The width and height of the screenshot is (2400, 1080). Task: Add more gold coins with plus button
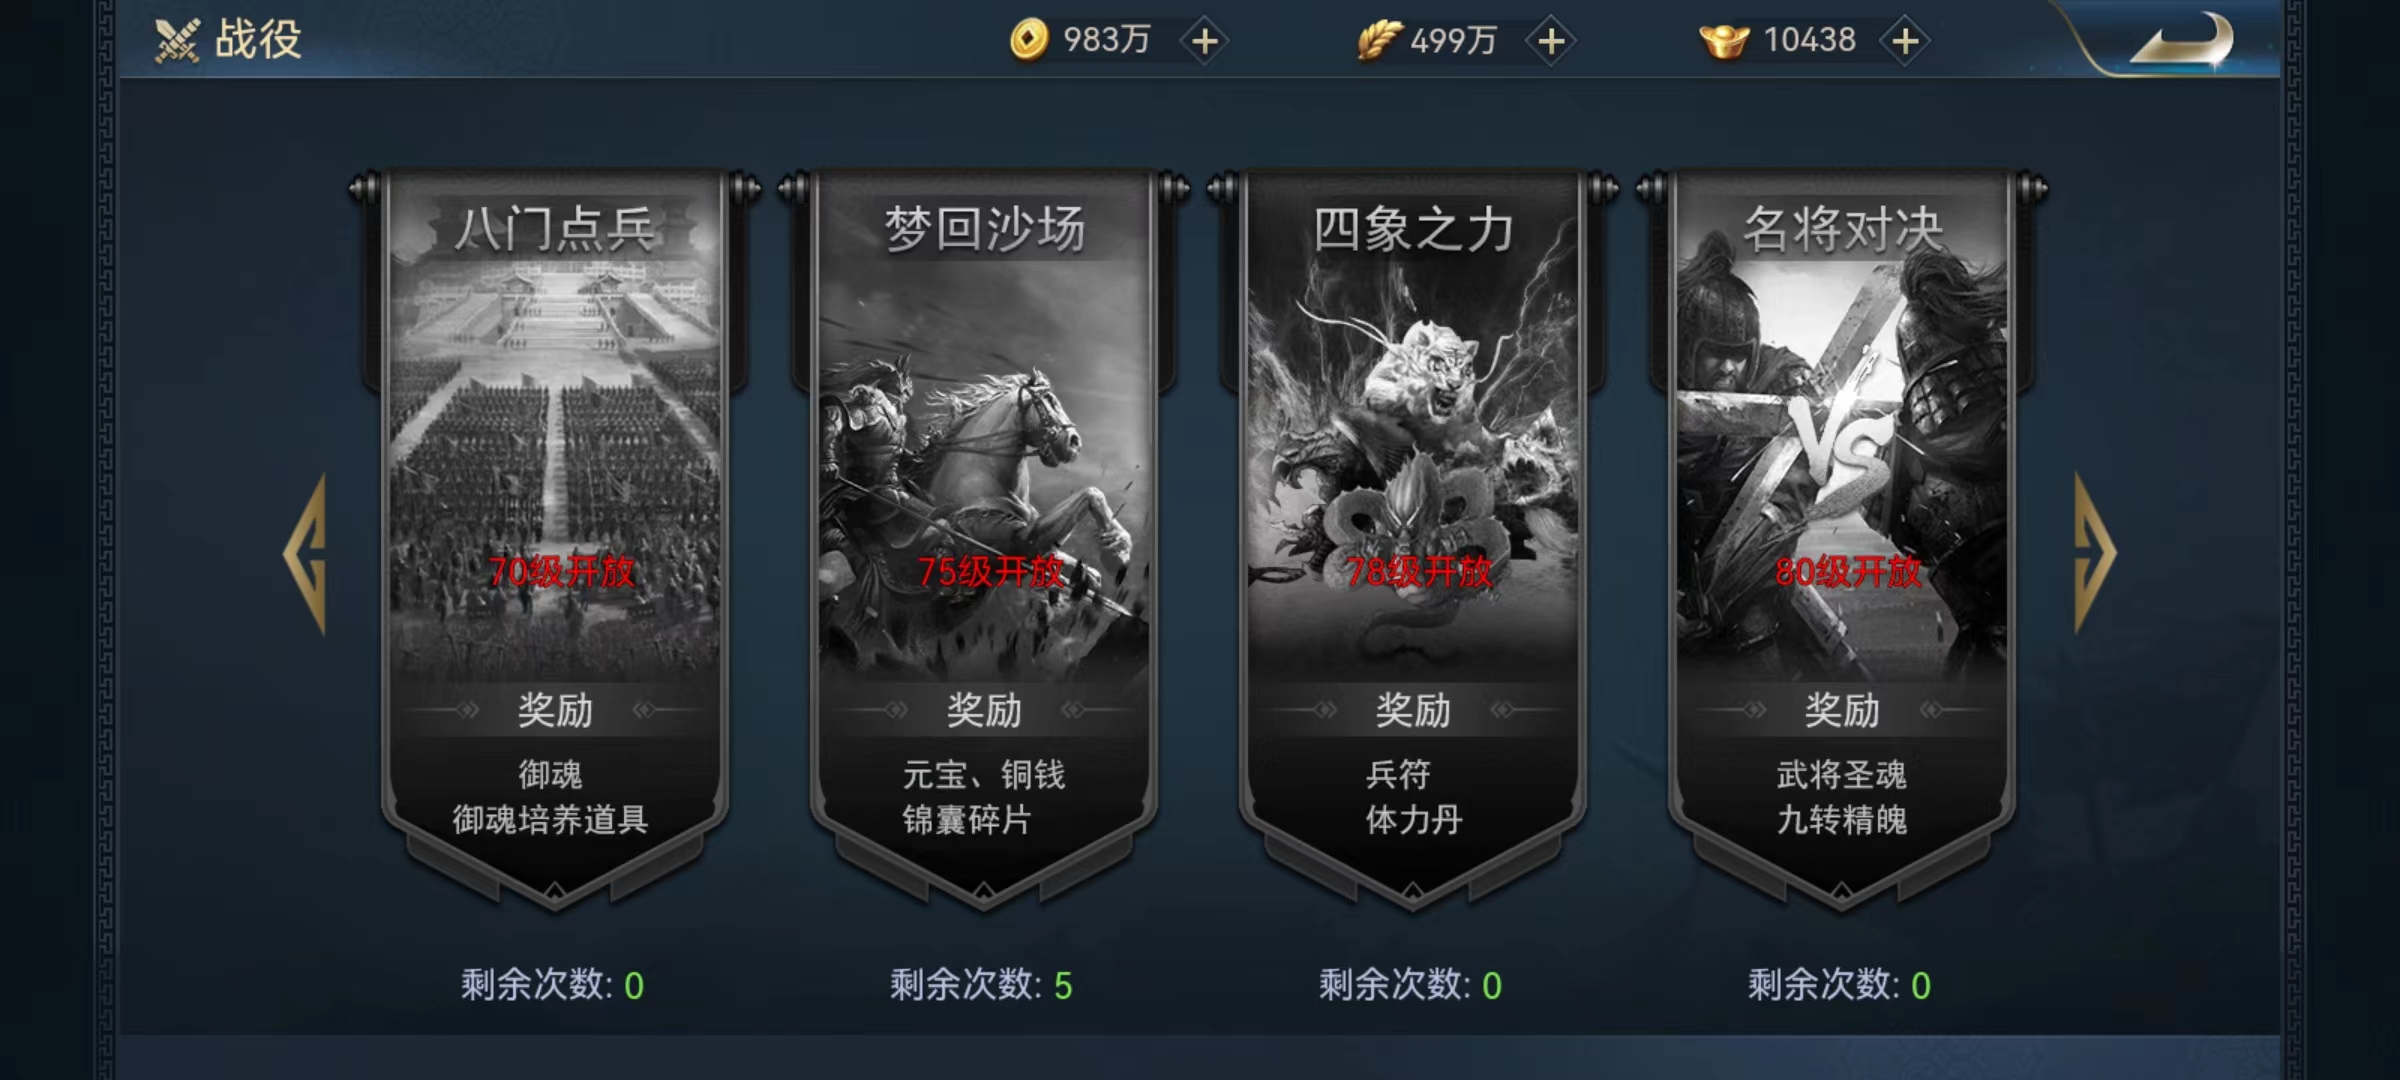point(1205,41)
